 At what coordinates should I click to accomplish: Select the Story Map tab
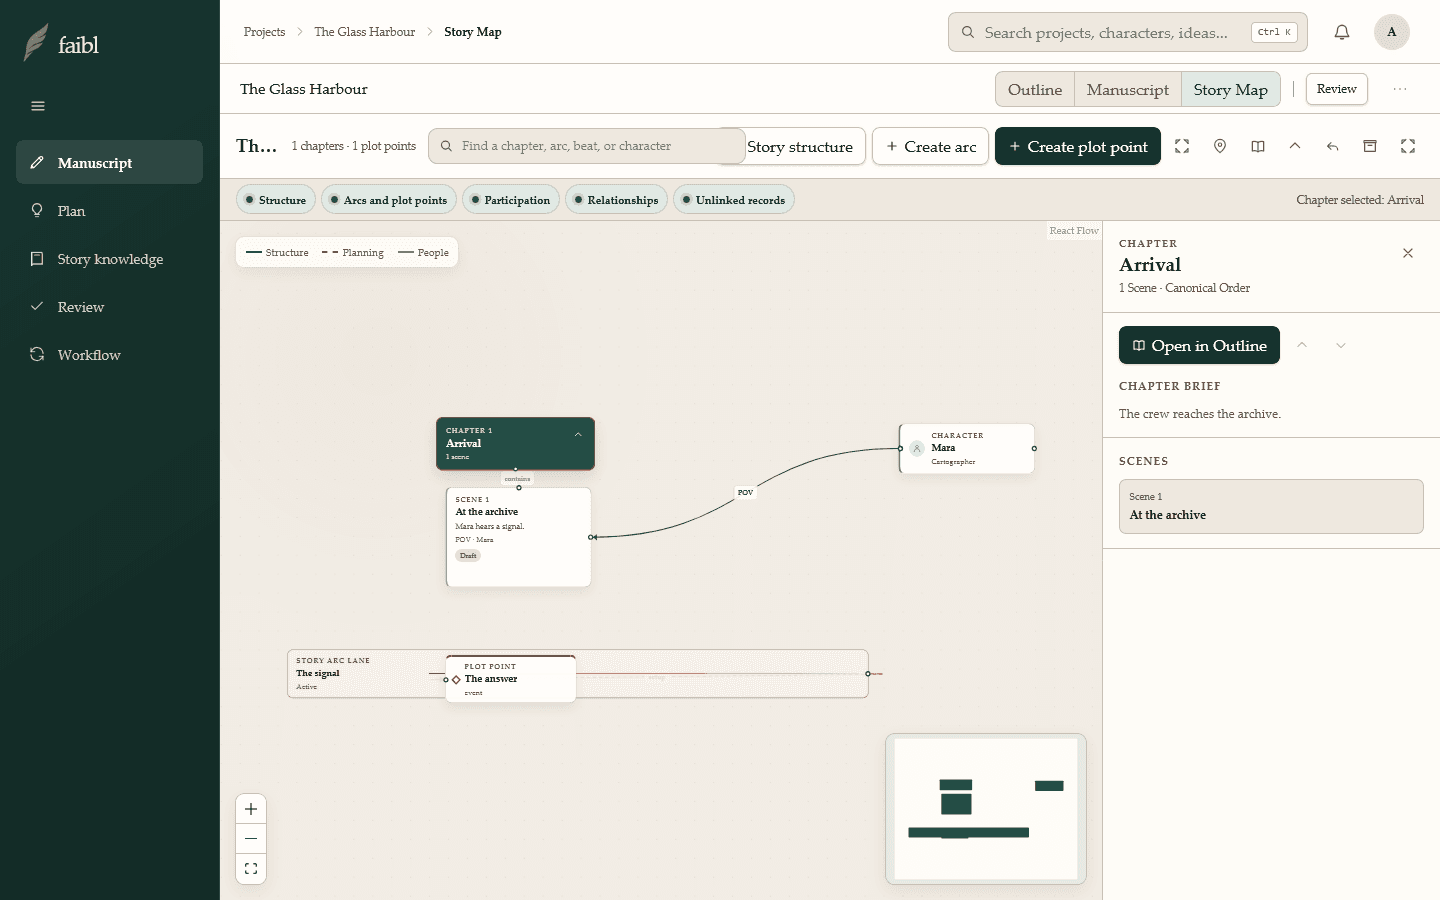pyautogui.click(x=1231, y=89)
